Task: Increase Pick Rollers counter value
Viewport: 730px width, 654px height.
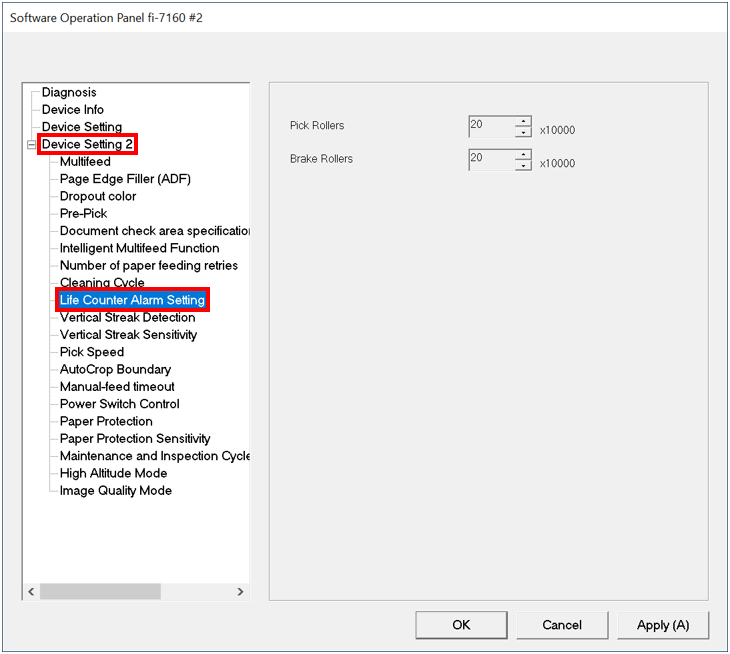Action: click(x=523, y=121)
